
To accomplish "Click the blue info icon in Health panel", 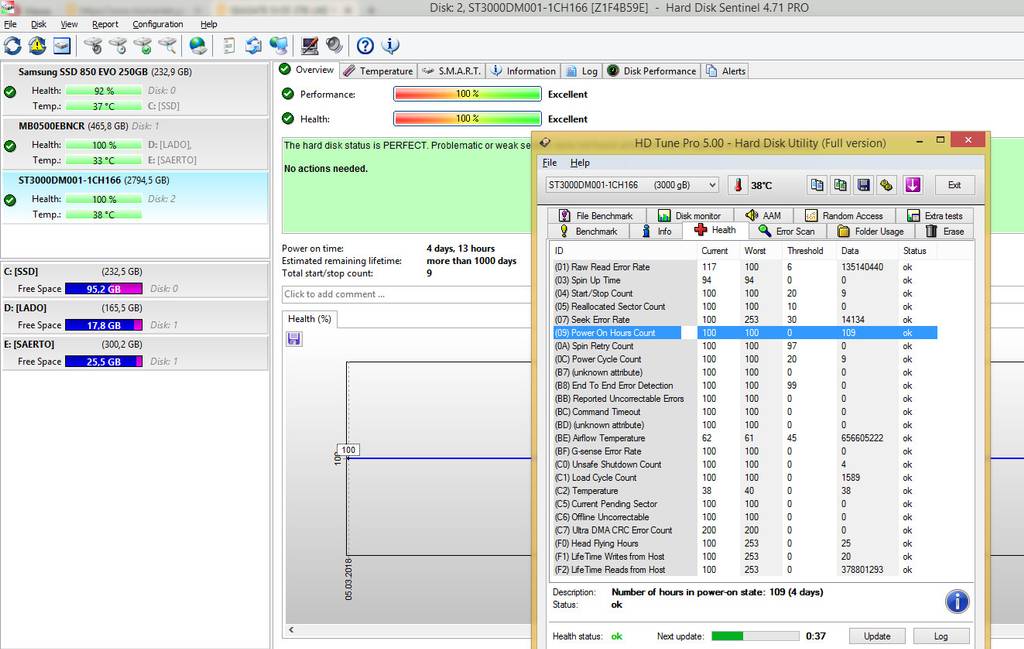I will pos(956,601).
